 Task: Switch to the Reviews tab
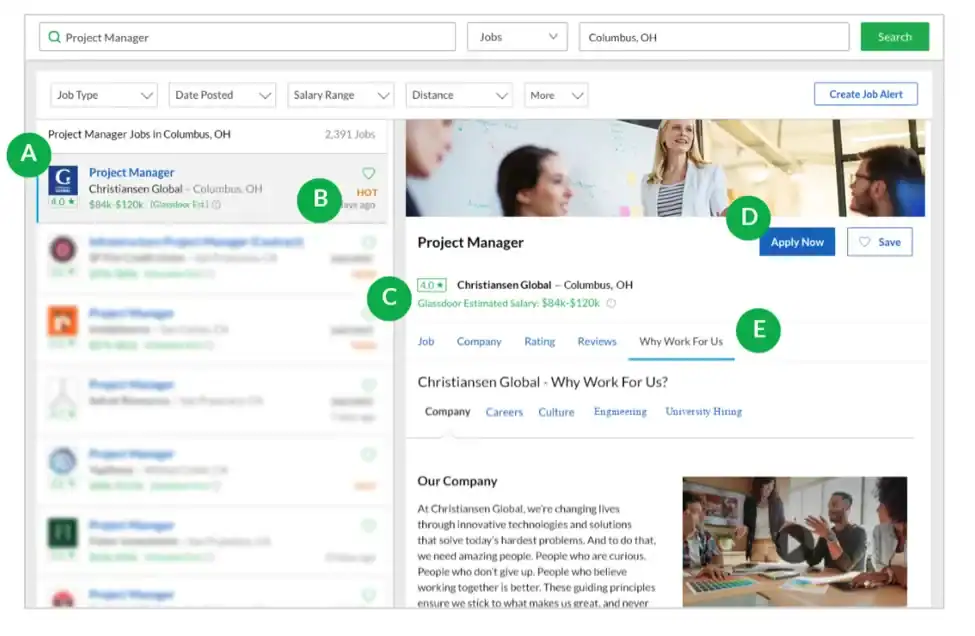[x=596, y=341]
